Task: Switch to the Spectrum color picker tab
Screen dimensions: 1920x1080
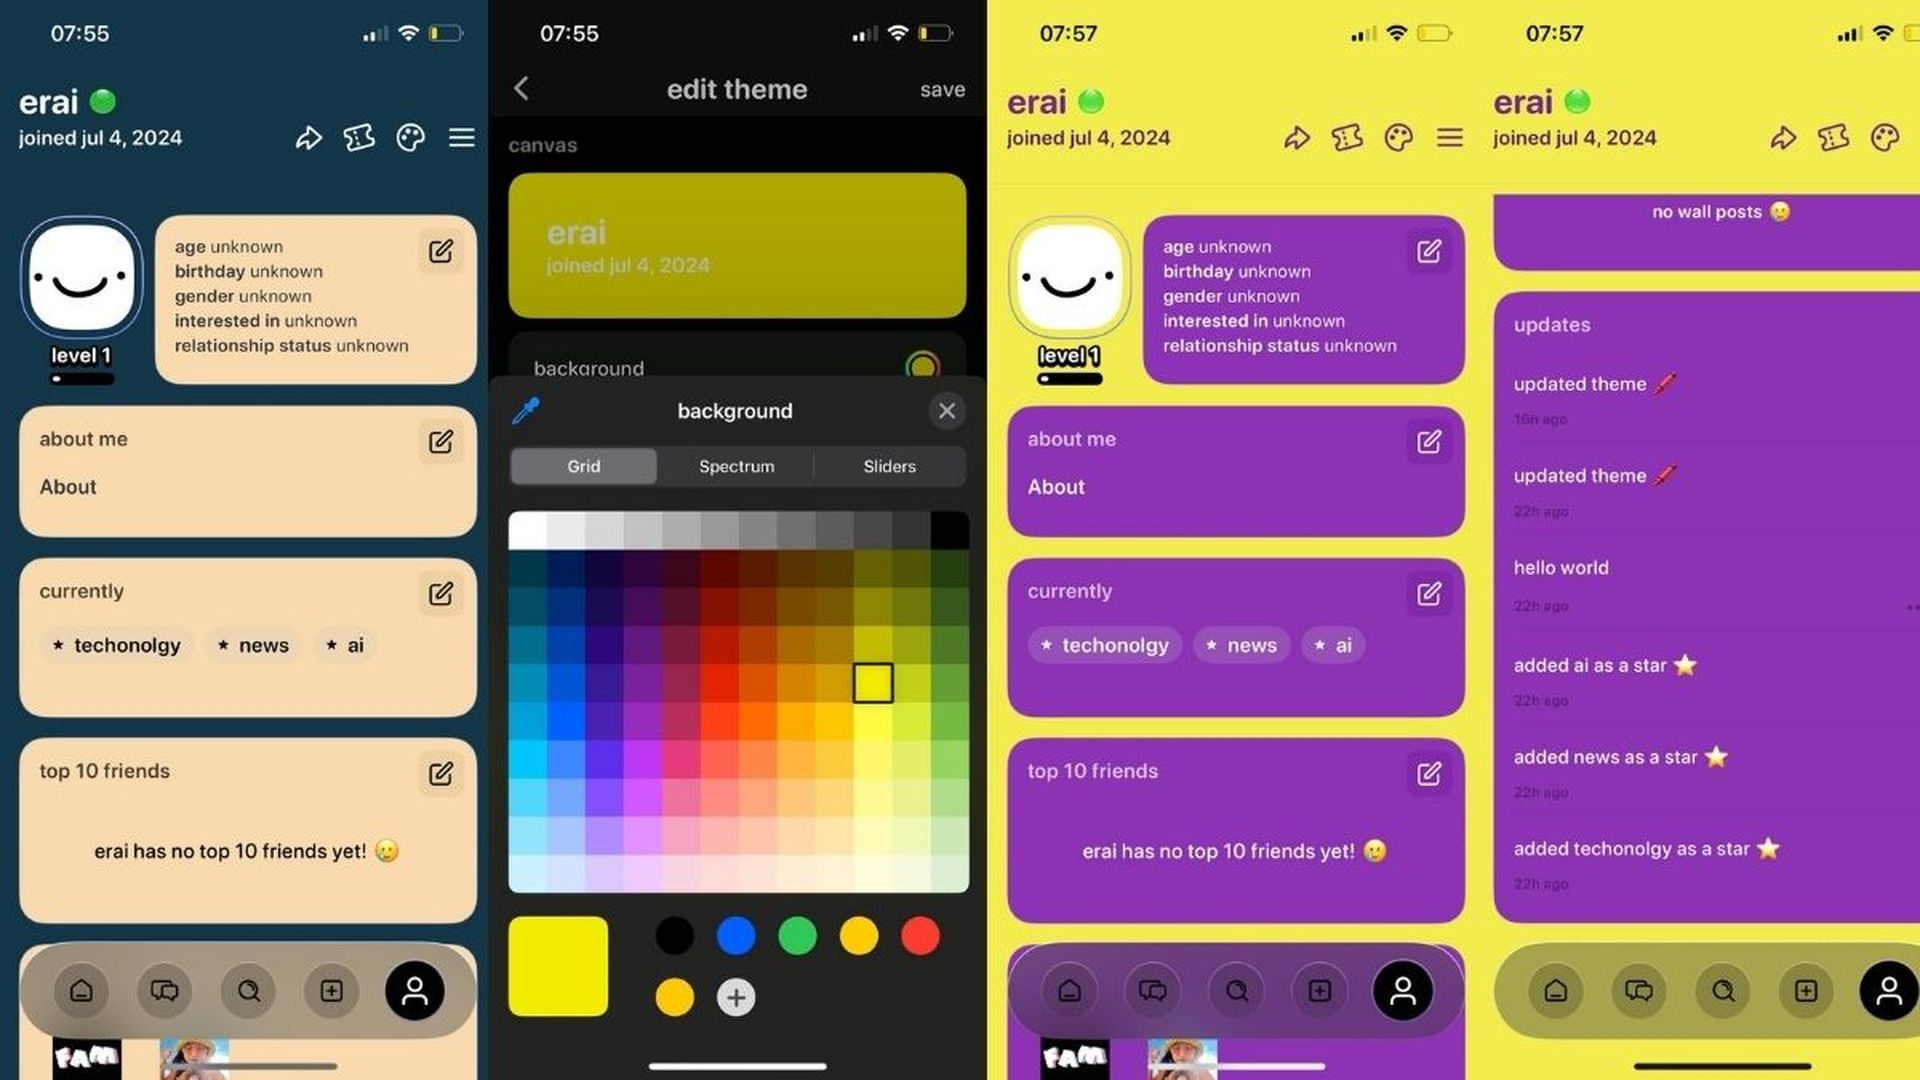Action: (736, 465)
